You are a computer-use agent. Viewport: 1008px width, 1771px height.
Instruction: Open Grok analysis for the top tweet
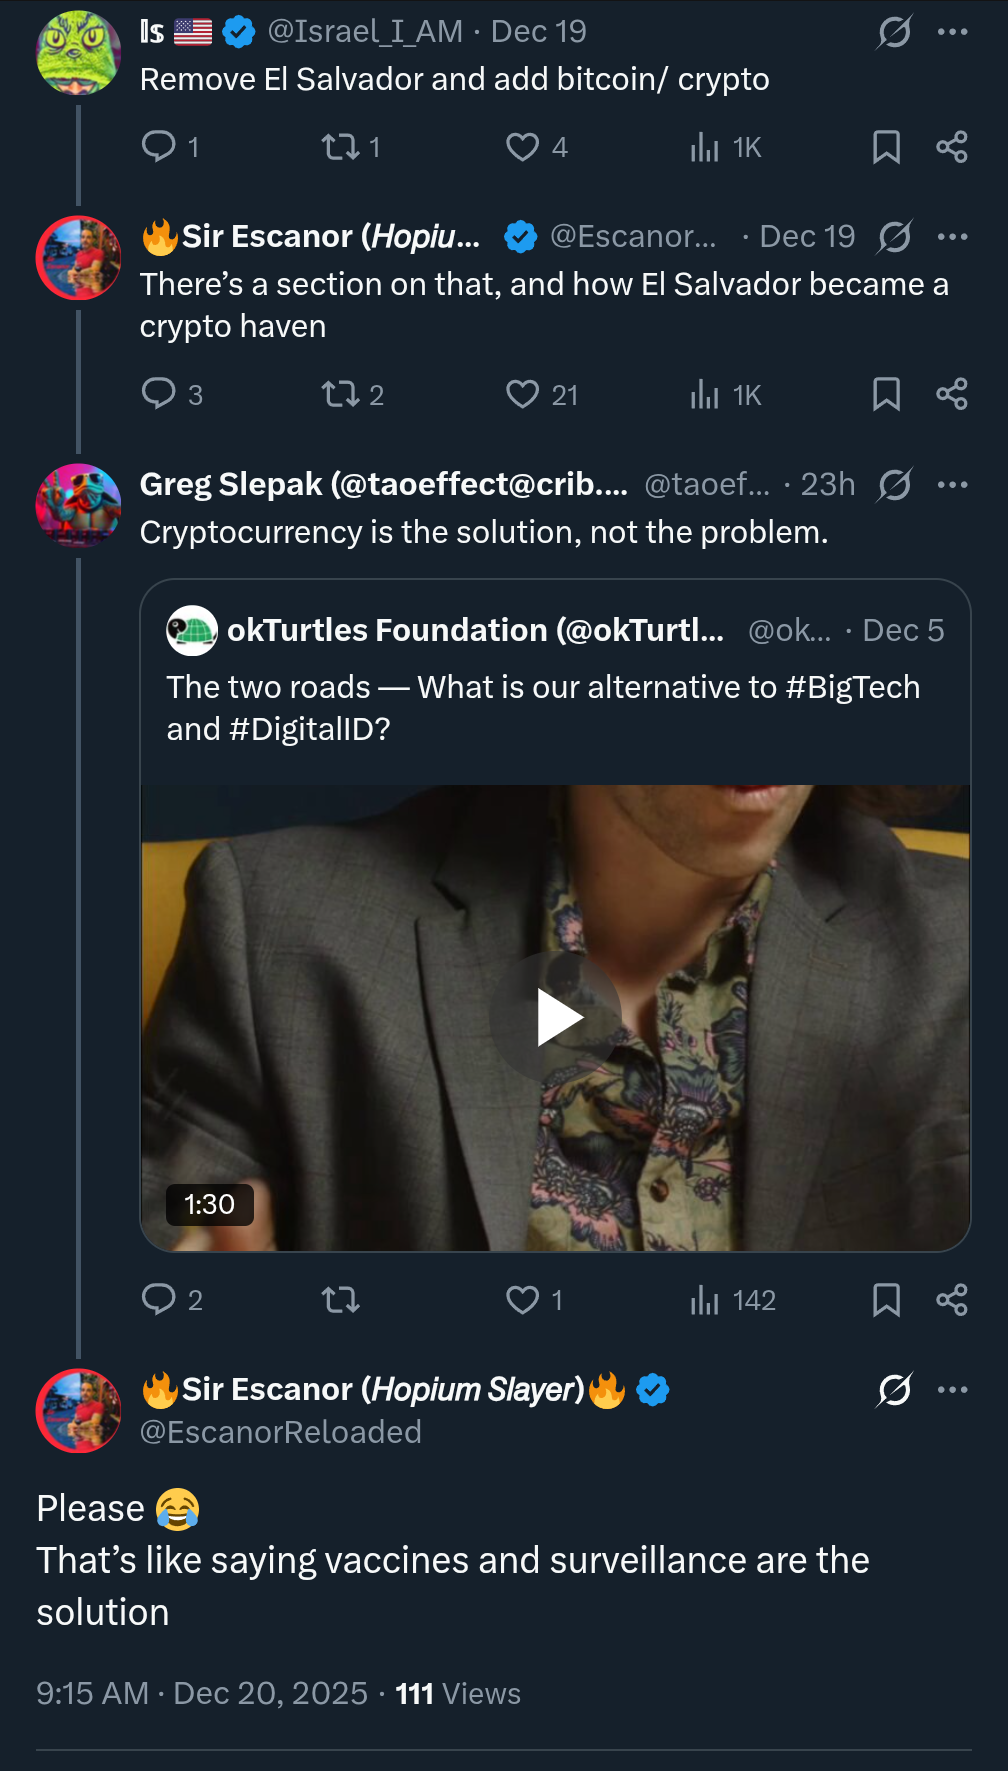click(x=893, y=31)
